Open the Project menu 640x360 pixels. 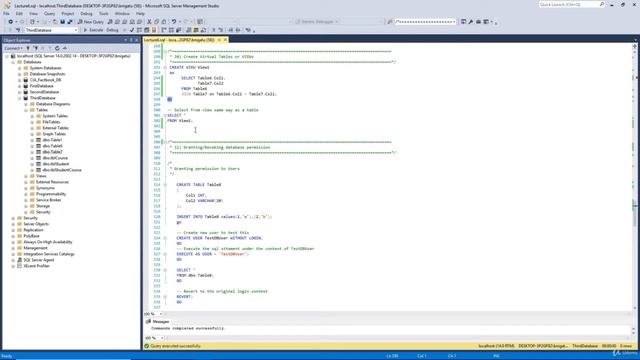coord(68,13)
